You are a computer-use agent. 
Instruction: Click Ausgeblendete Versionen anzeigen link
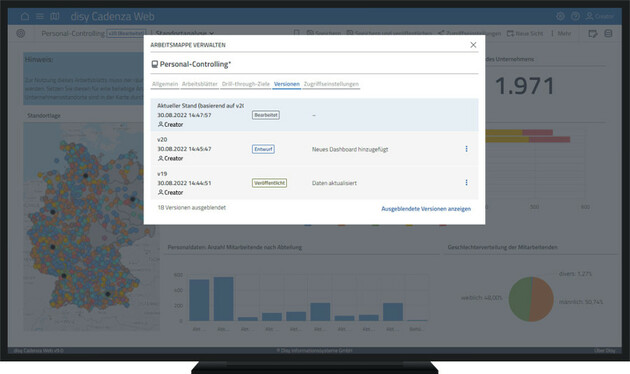[426, 209]
